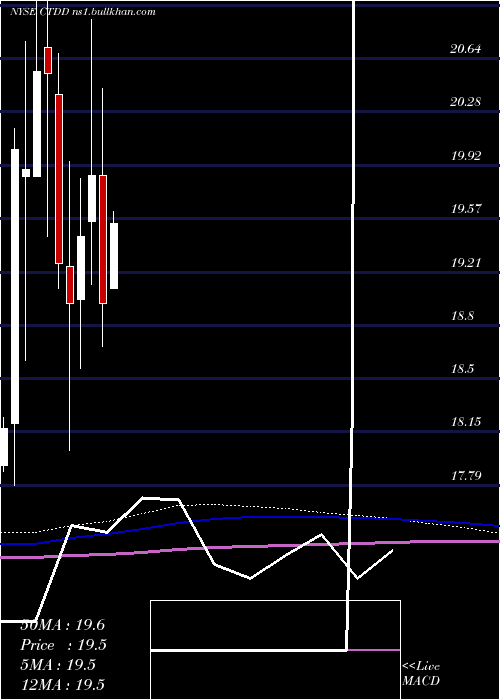This screenshot has height=700, width=500.
Task: Click the Live MACD label
Action: pyautogui.click(x=421, y=673)
